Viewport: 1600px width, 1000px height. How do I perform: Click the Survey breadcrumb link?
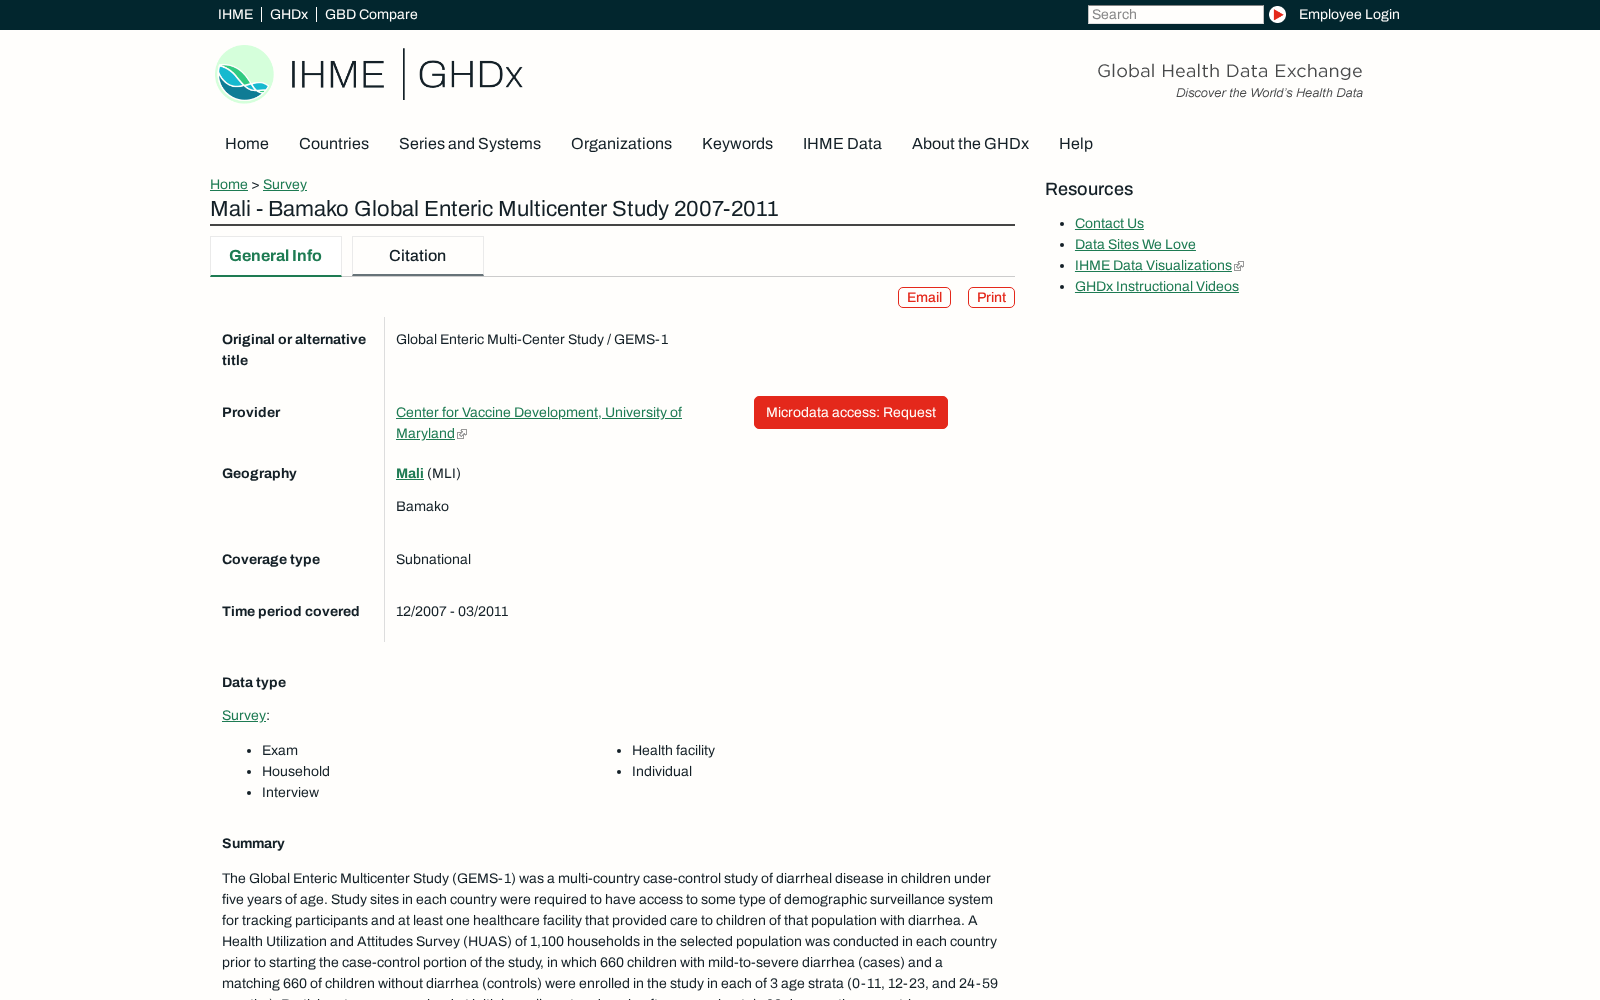coord(285,184)
